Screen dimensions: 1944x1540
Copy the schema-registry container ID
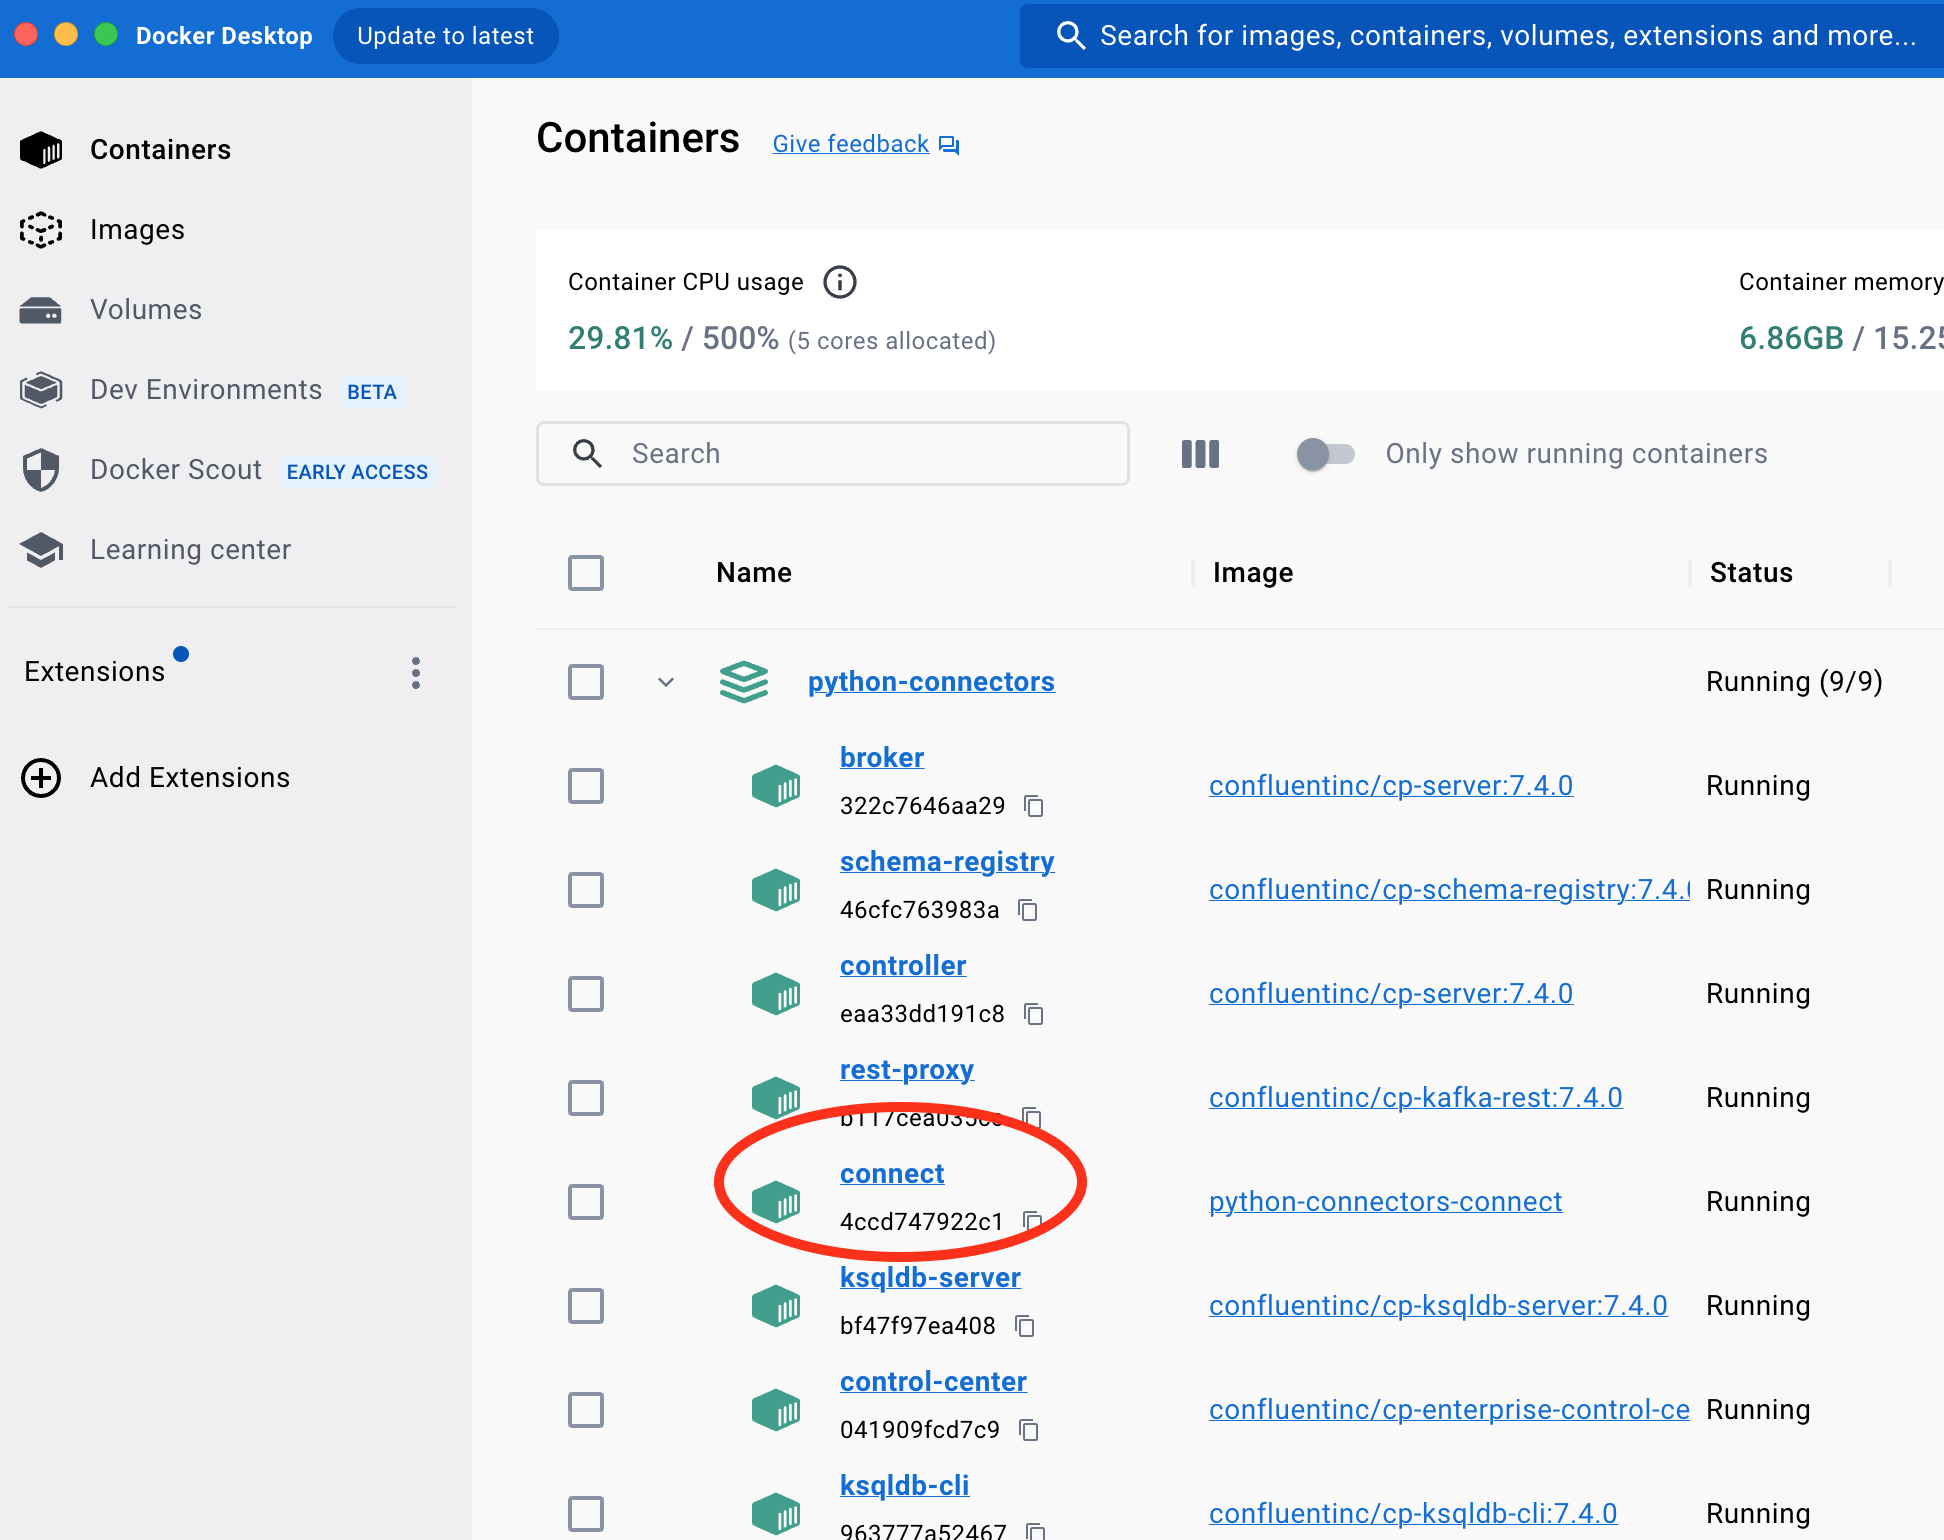coord(1028,910)
